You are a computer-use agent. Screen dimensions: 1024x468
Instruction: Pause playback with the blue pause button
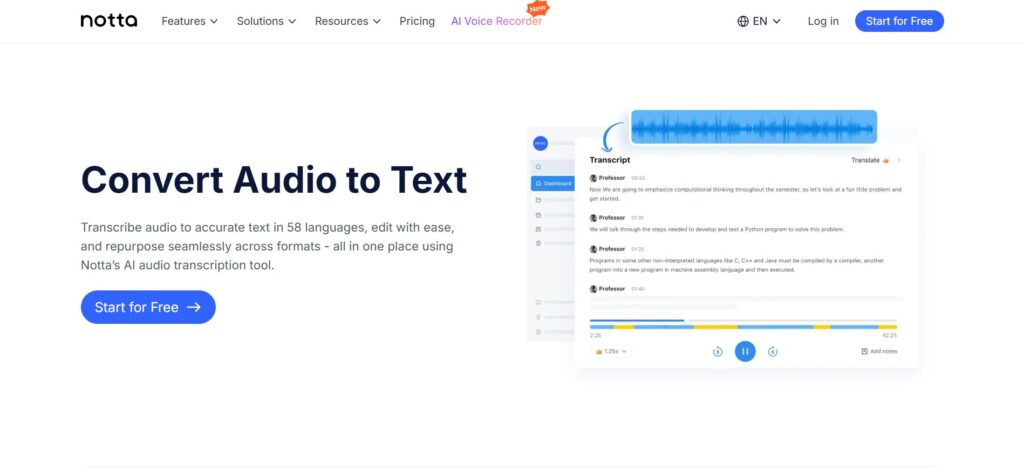pos(745,351)
